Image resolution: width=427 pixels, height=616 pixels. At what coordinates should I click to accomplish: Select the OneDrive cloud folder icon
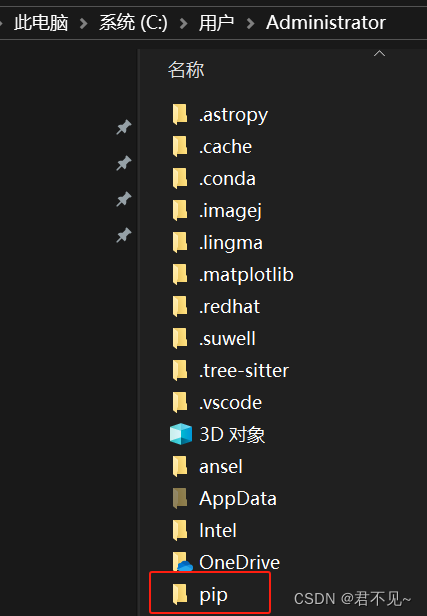click(182, 562)
